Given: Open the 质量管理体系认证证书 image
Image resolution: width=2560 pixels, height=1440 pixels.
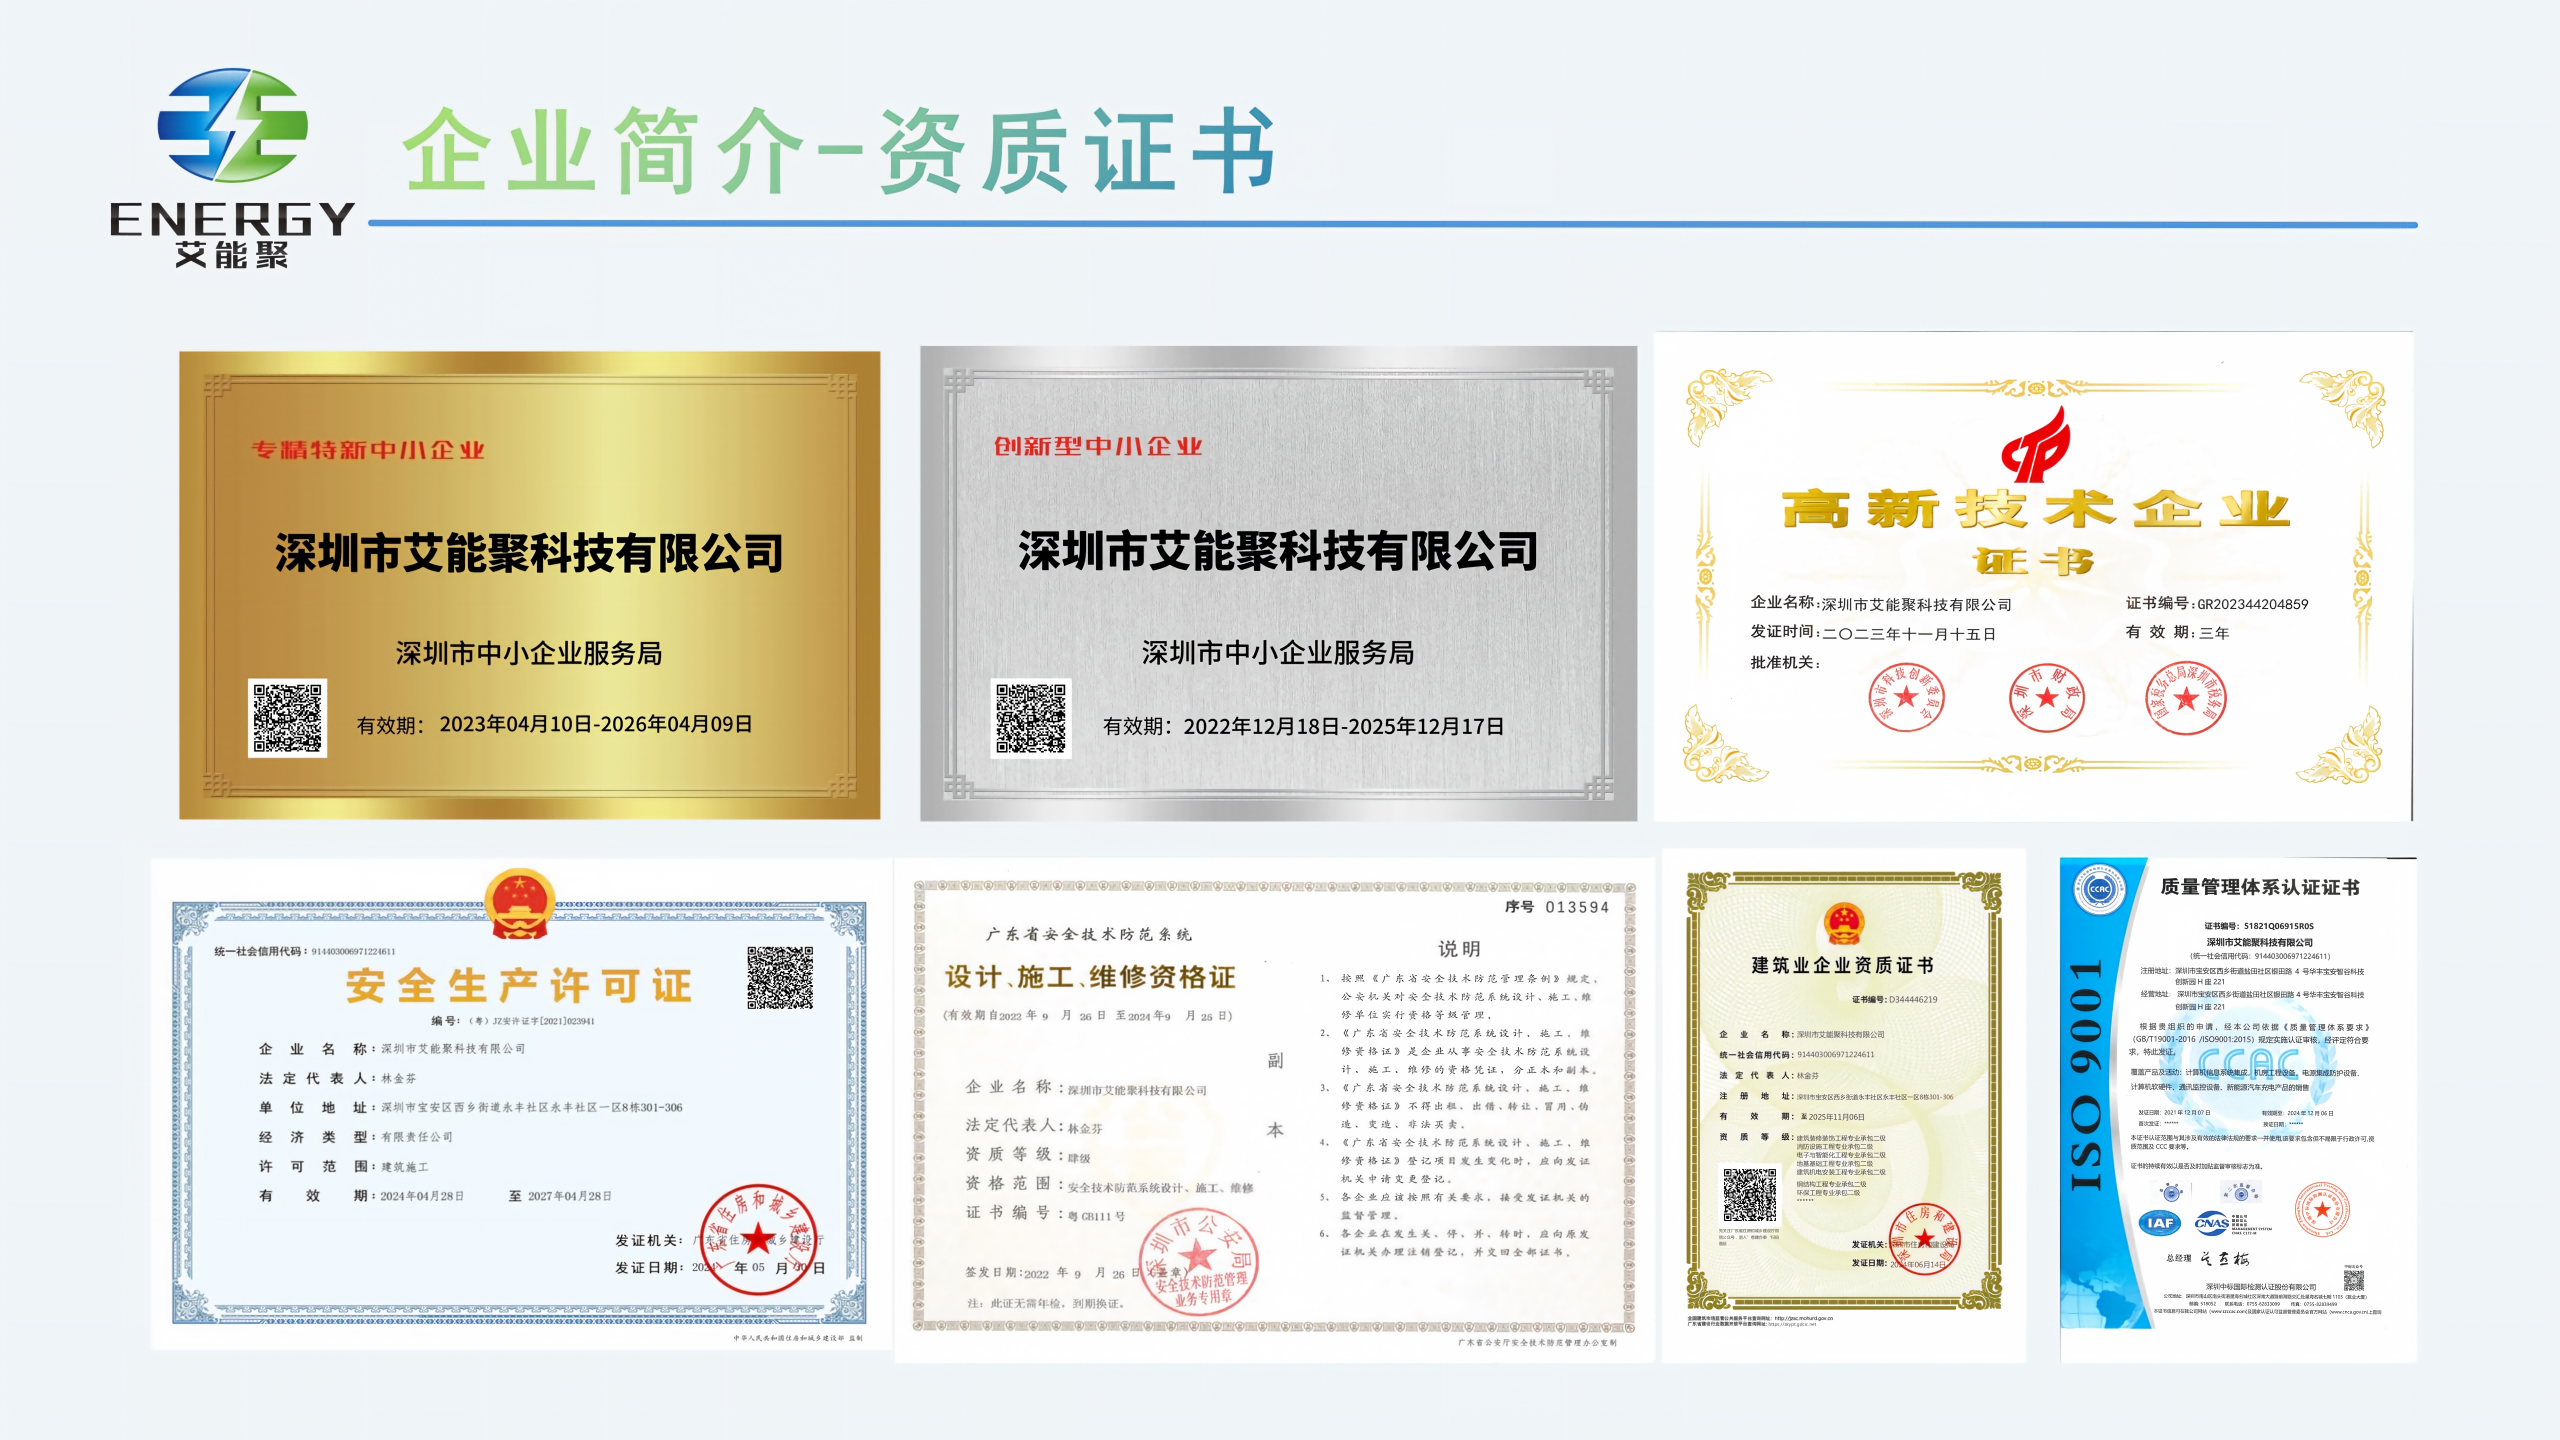Looking at the screenshot, I should 2238,1109.
